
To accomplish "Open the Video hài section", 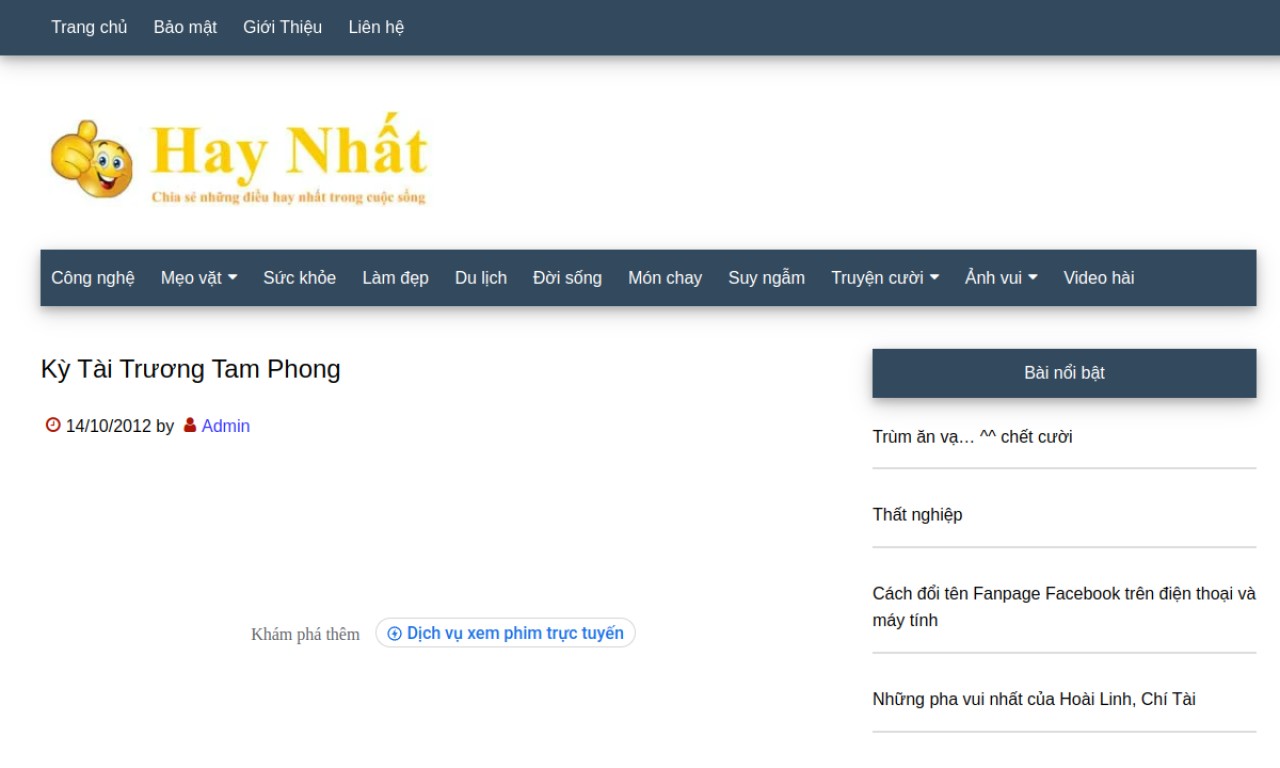I will [x=1098, y=278].
